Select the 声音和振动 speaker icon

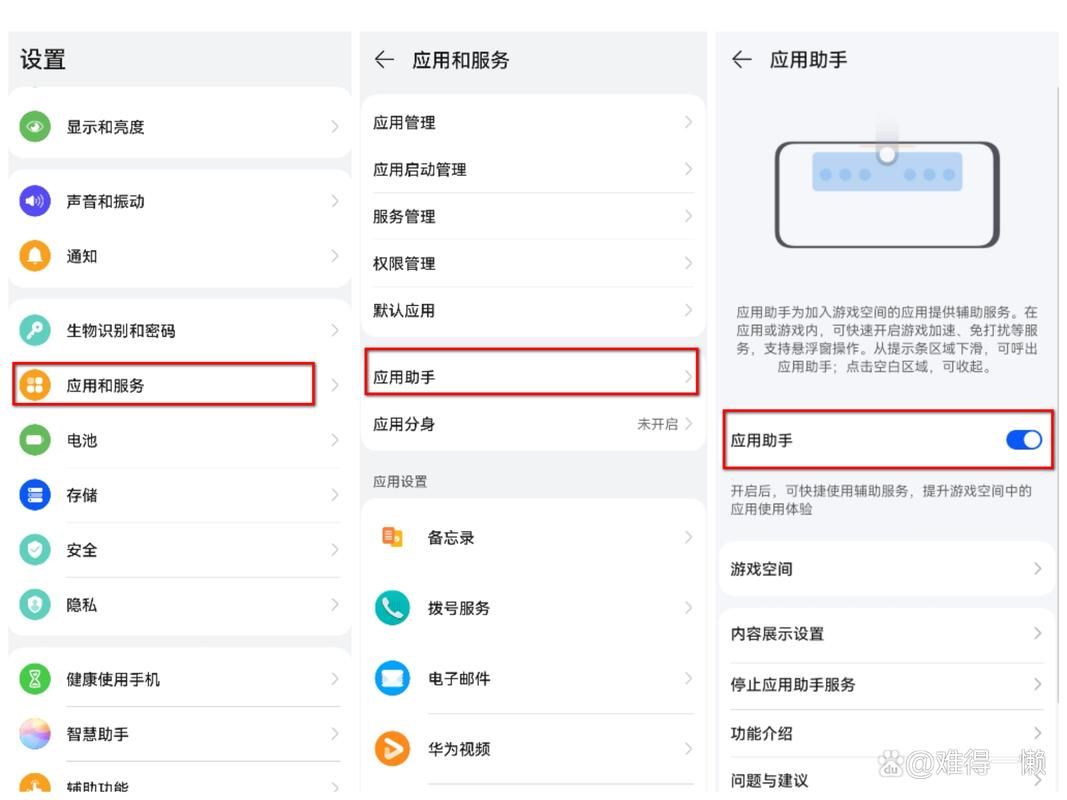36,201
